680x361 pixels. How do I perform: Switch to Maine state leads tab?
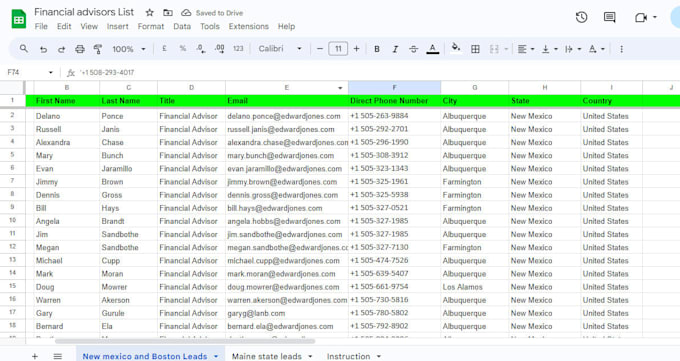pyautogui.click(x=267, y=356)
